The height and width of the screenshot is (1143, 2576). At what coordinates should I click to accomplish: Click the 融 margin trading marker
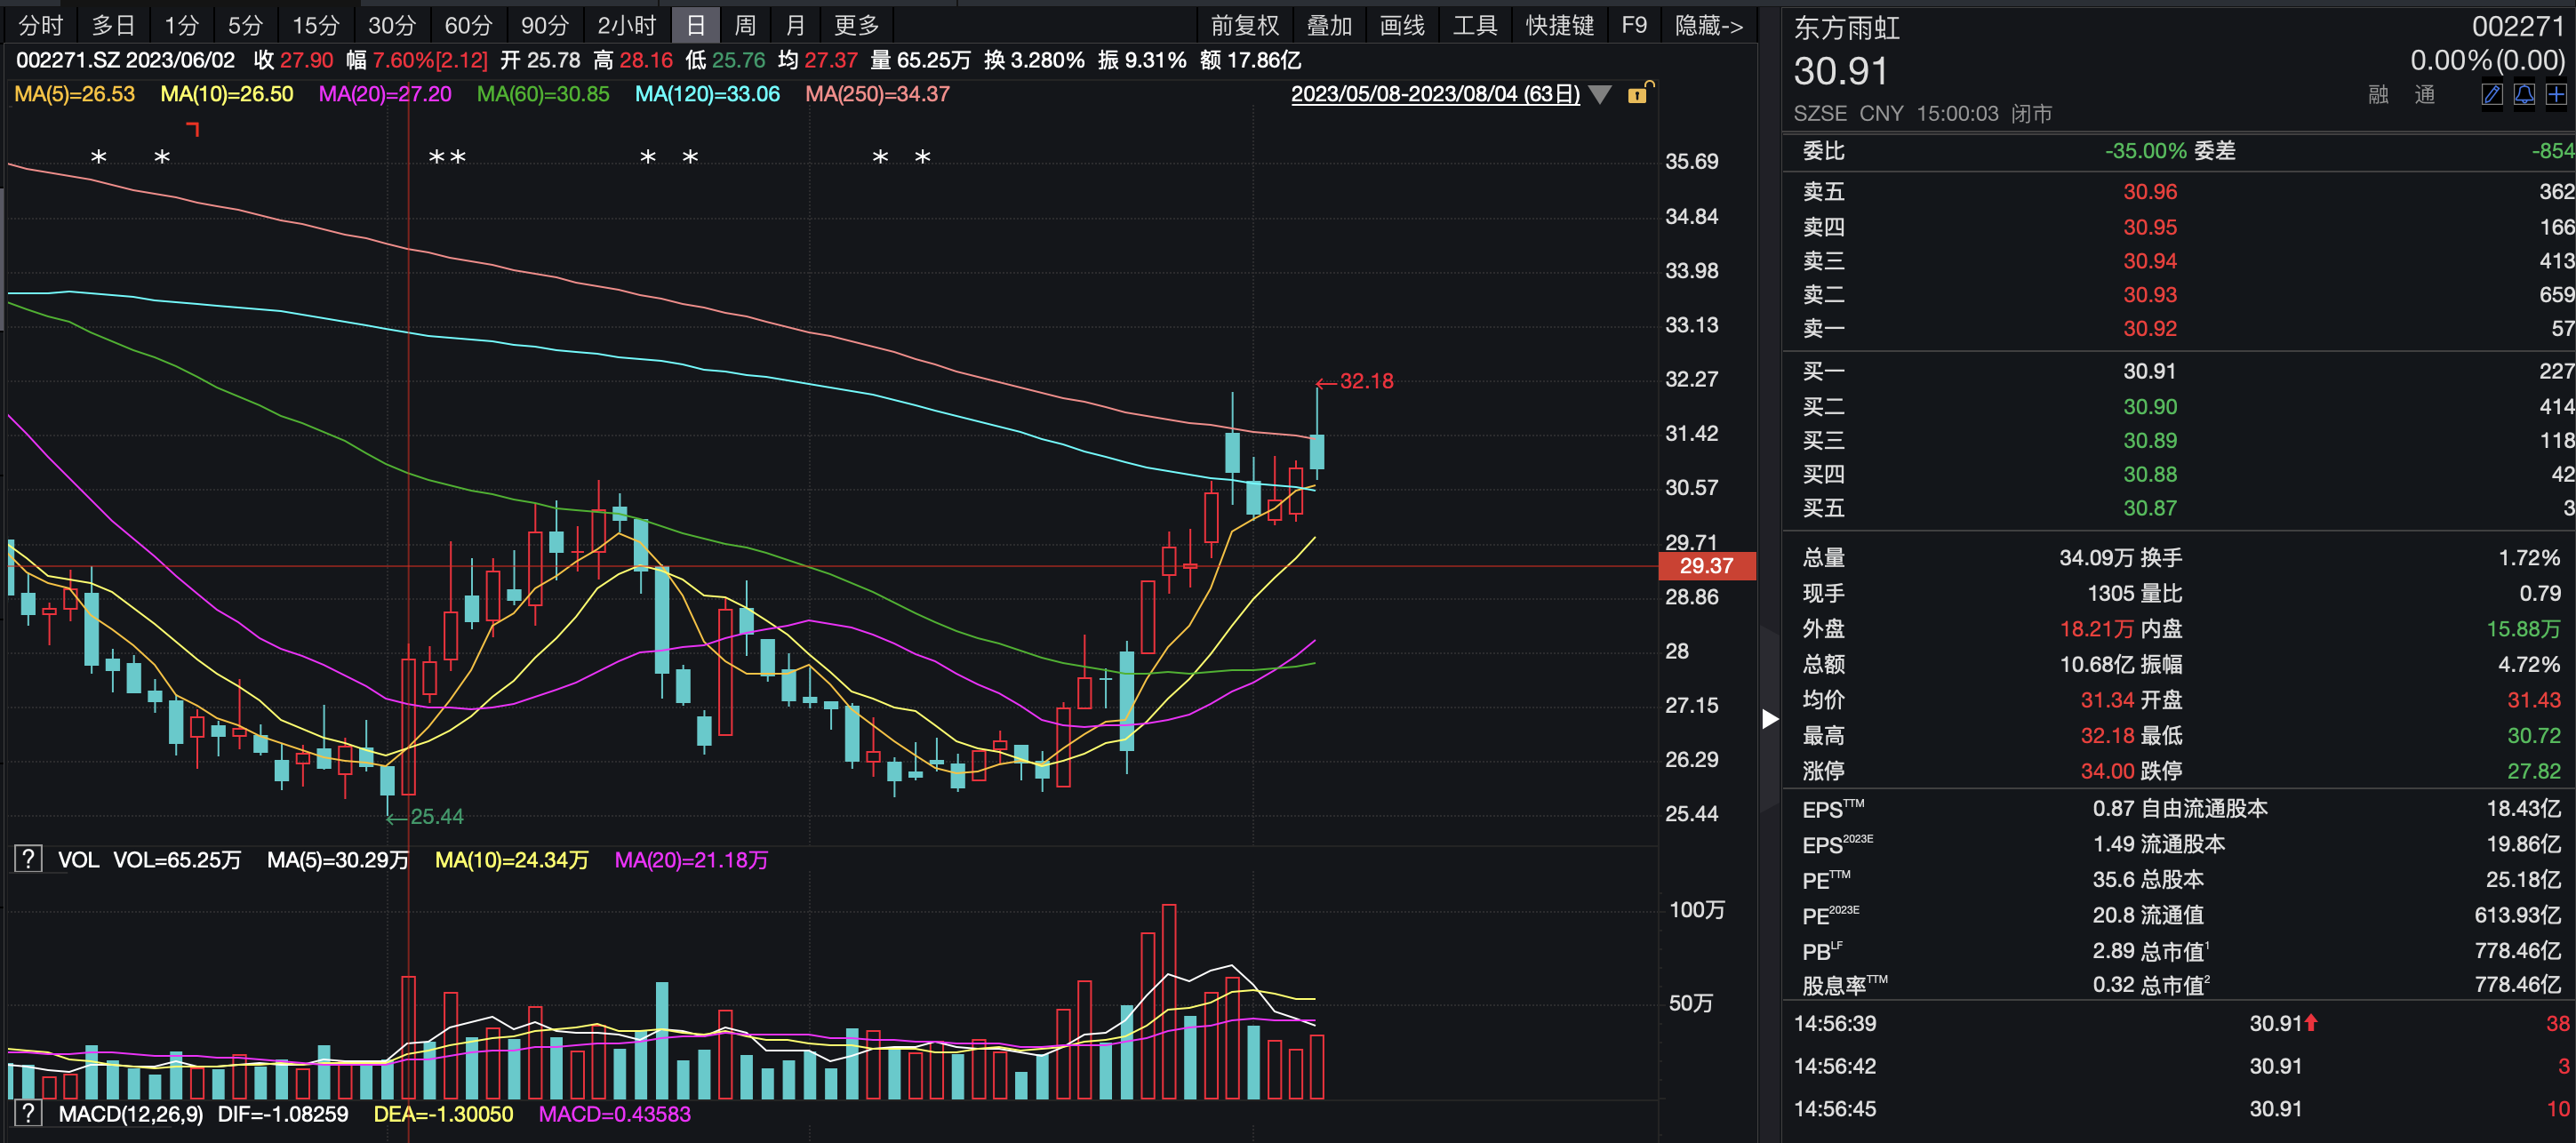point(2379,95)
